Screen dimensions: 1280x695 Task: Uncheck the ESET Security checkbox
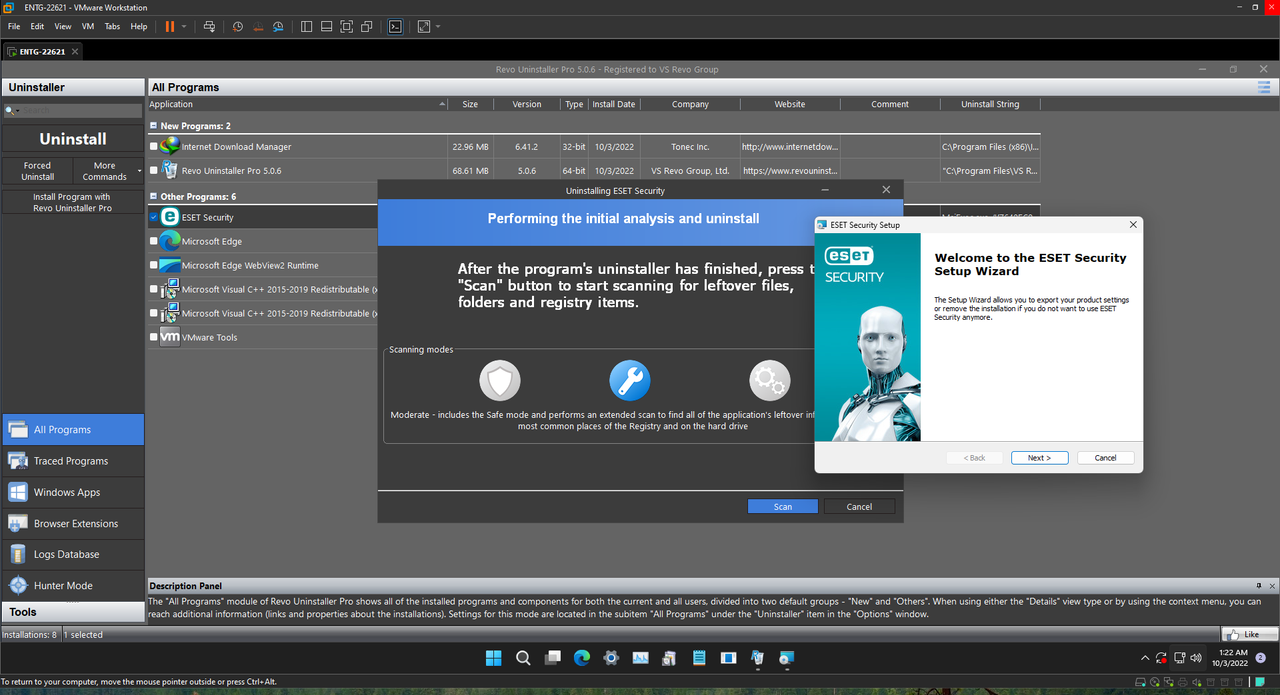(x=154, y=217)
